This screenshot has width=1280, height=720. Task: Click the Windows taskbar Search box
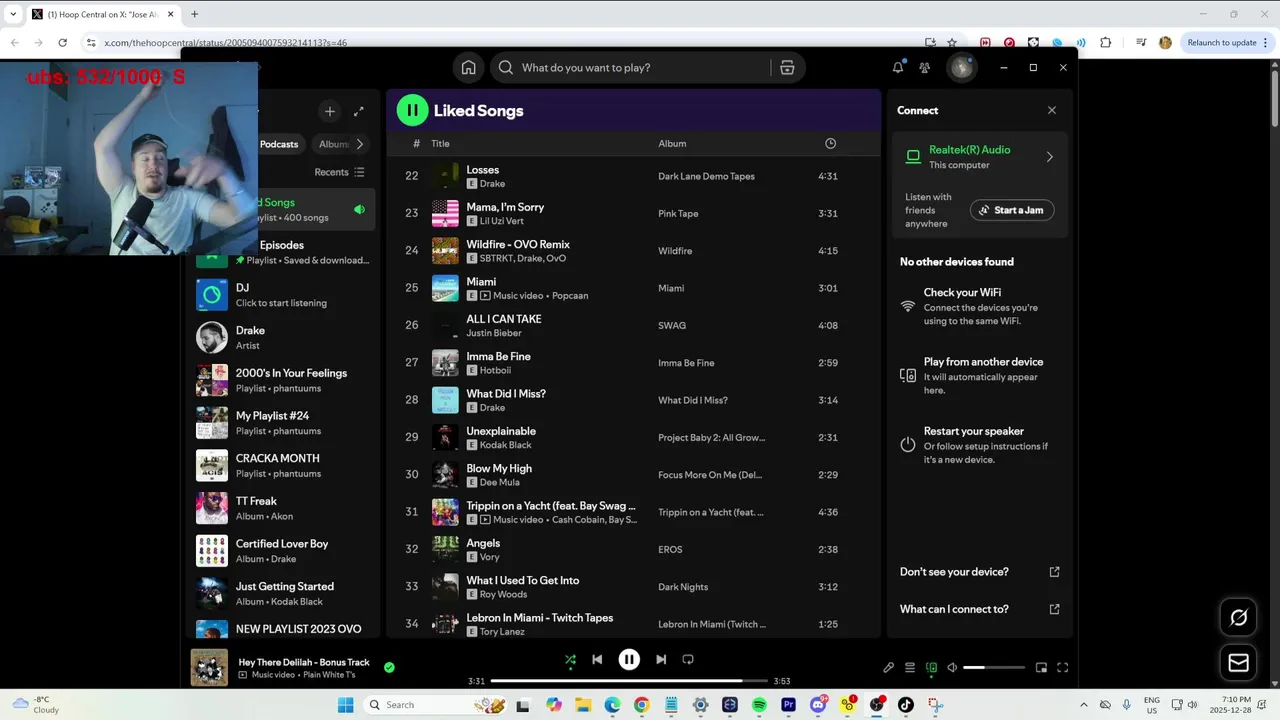coord(435,705)
